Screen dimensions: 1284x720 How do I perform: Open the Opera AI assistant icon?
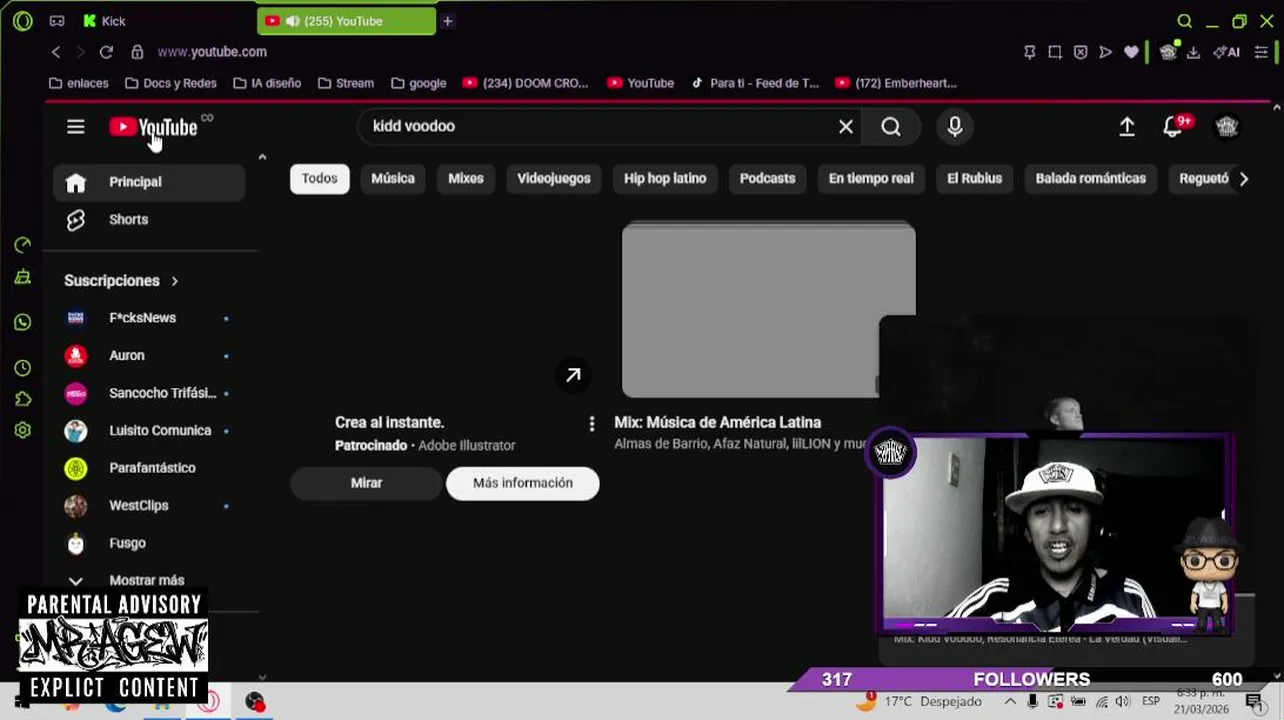[x=1227, y=52]
